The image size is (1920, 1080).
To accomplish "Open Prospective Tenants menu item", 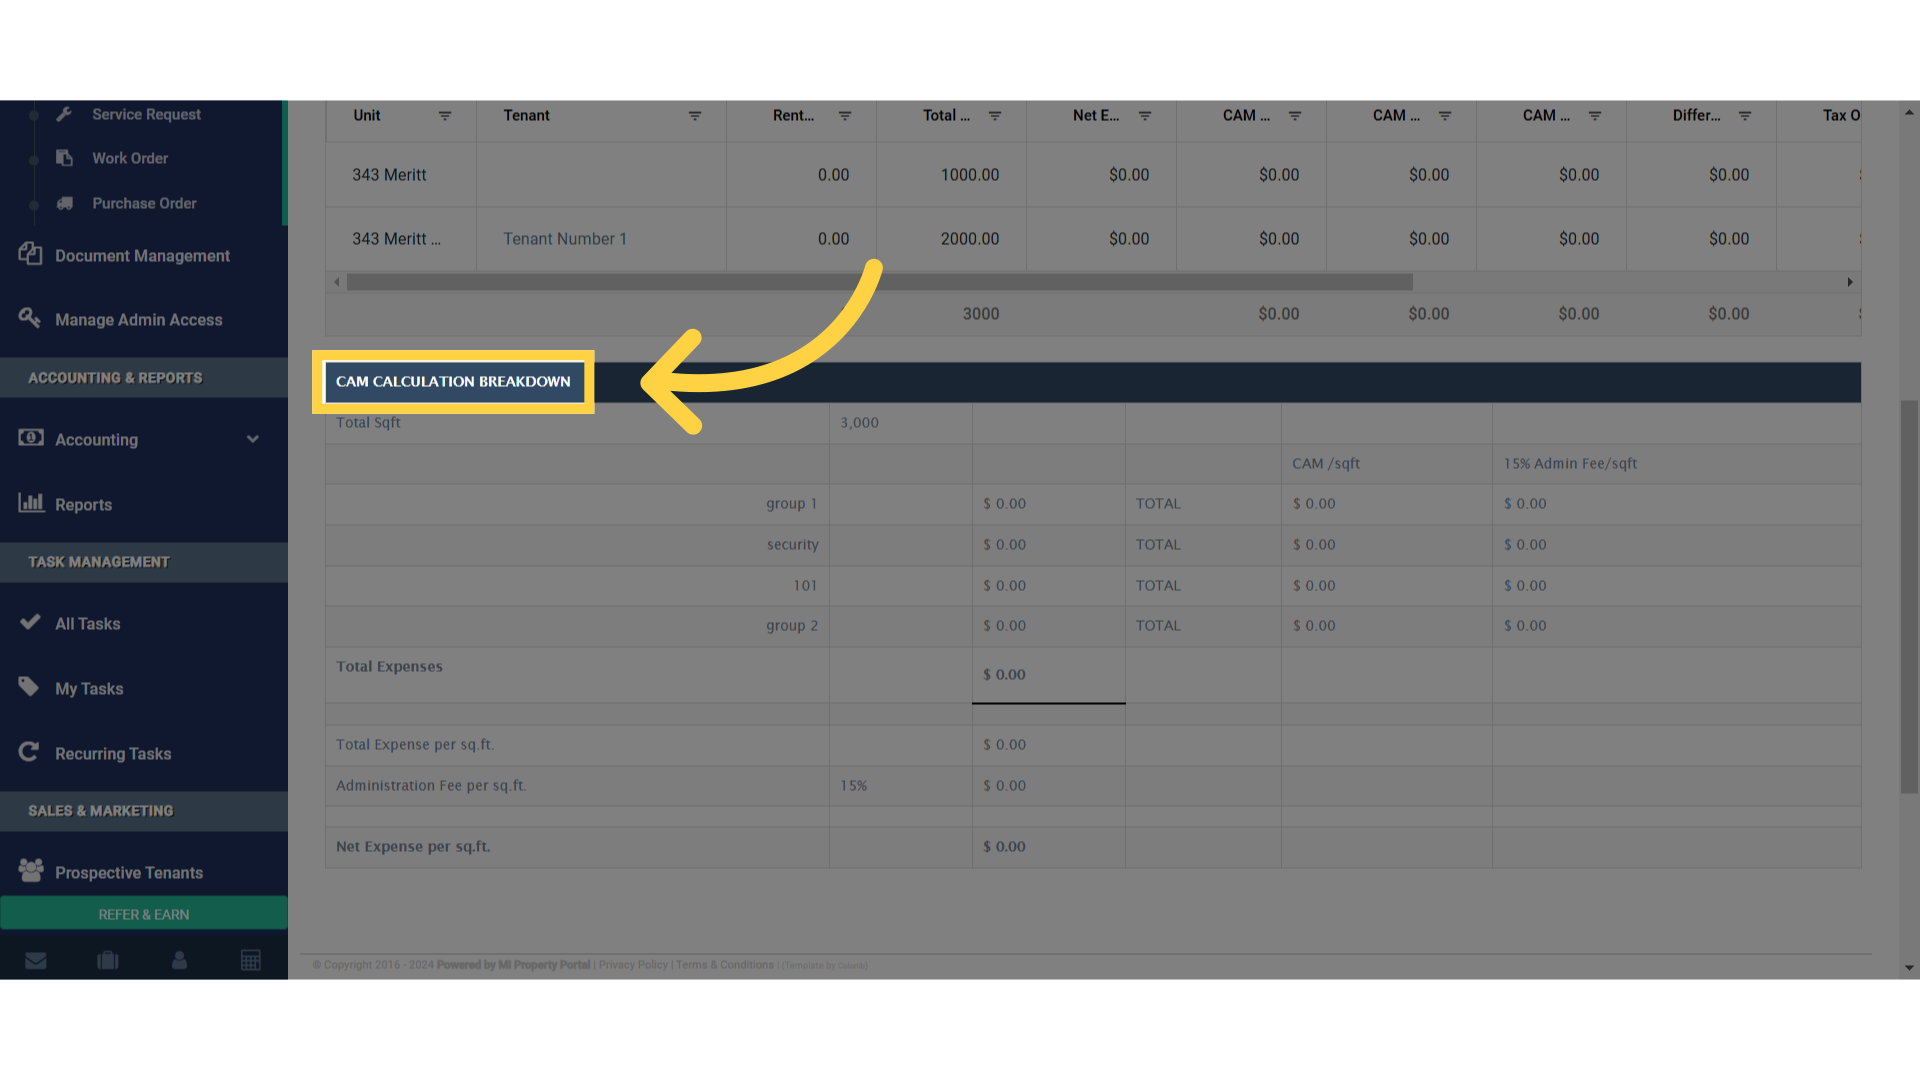I will [x=129, y=873].
